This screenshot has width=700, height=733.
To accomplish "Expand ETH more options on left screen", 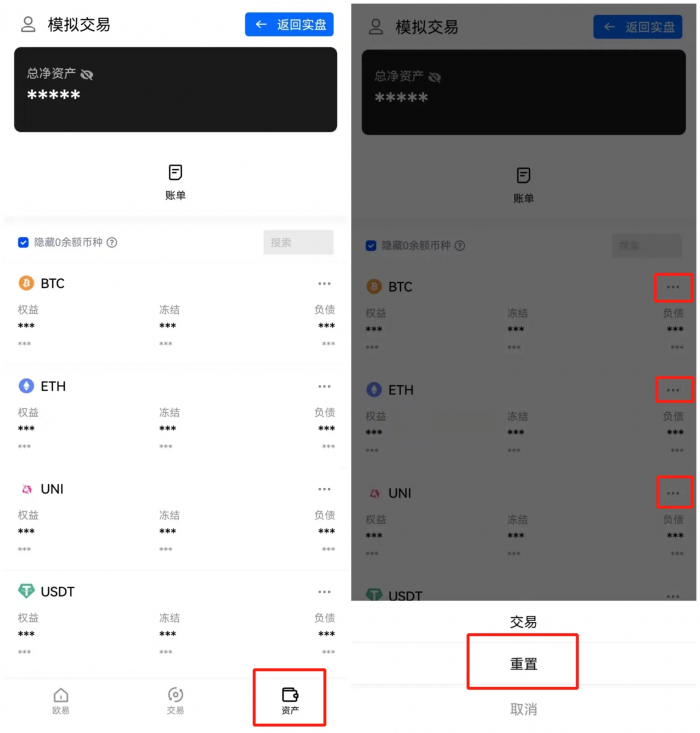I will [x=324, y=387].
